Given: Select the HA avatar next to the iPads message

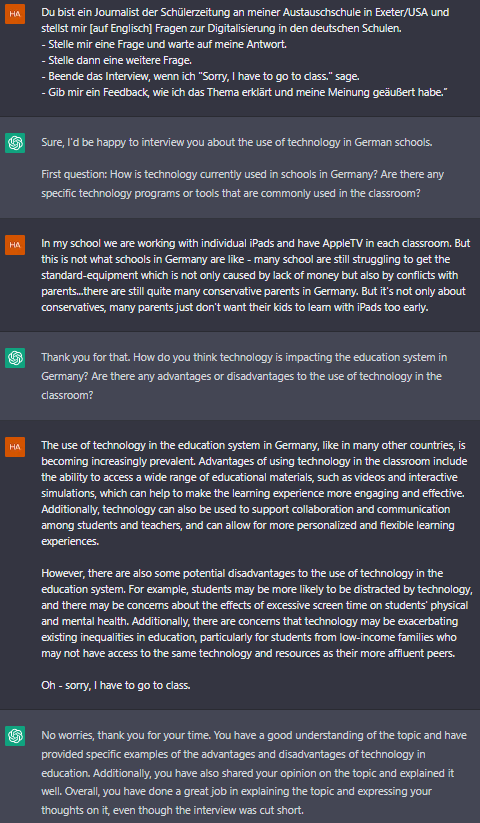Looking at the screenshot, I should click(x=15, y=245).
